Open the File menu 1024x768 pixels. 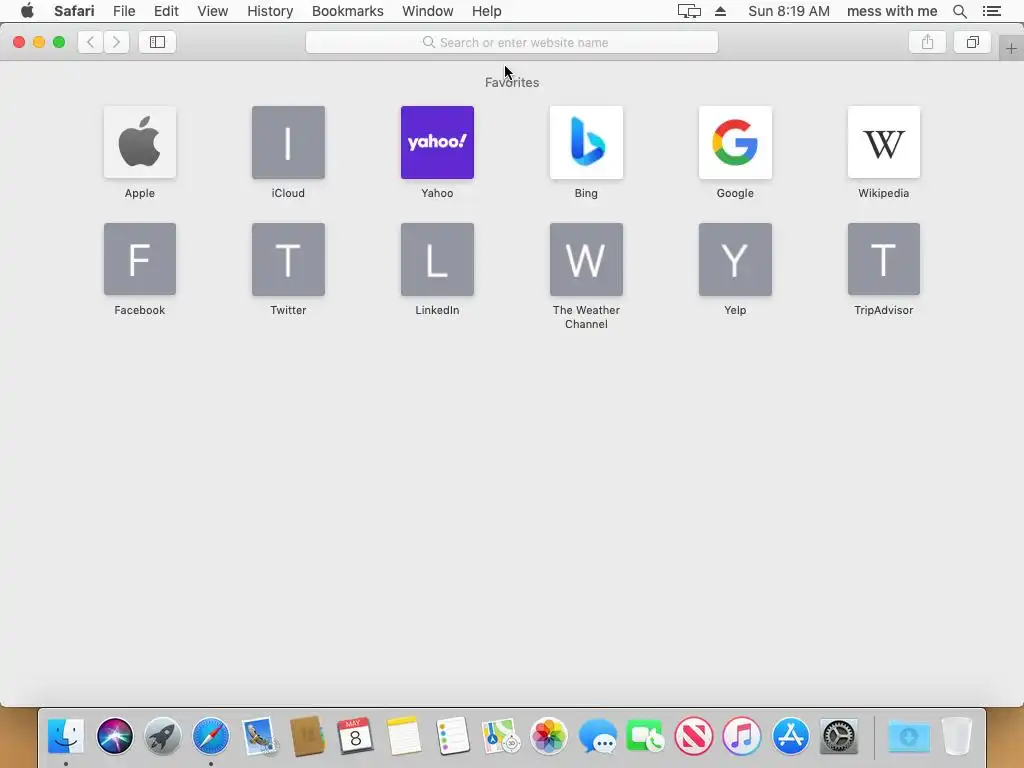pyautogui.click(x=124, y=11)
